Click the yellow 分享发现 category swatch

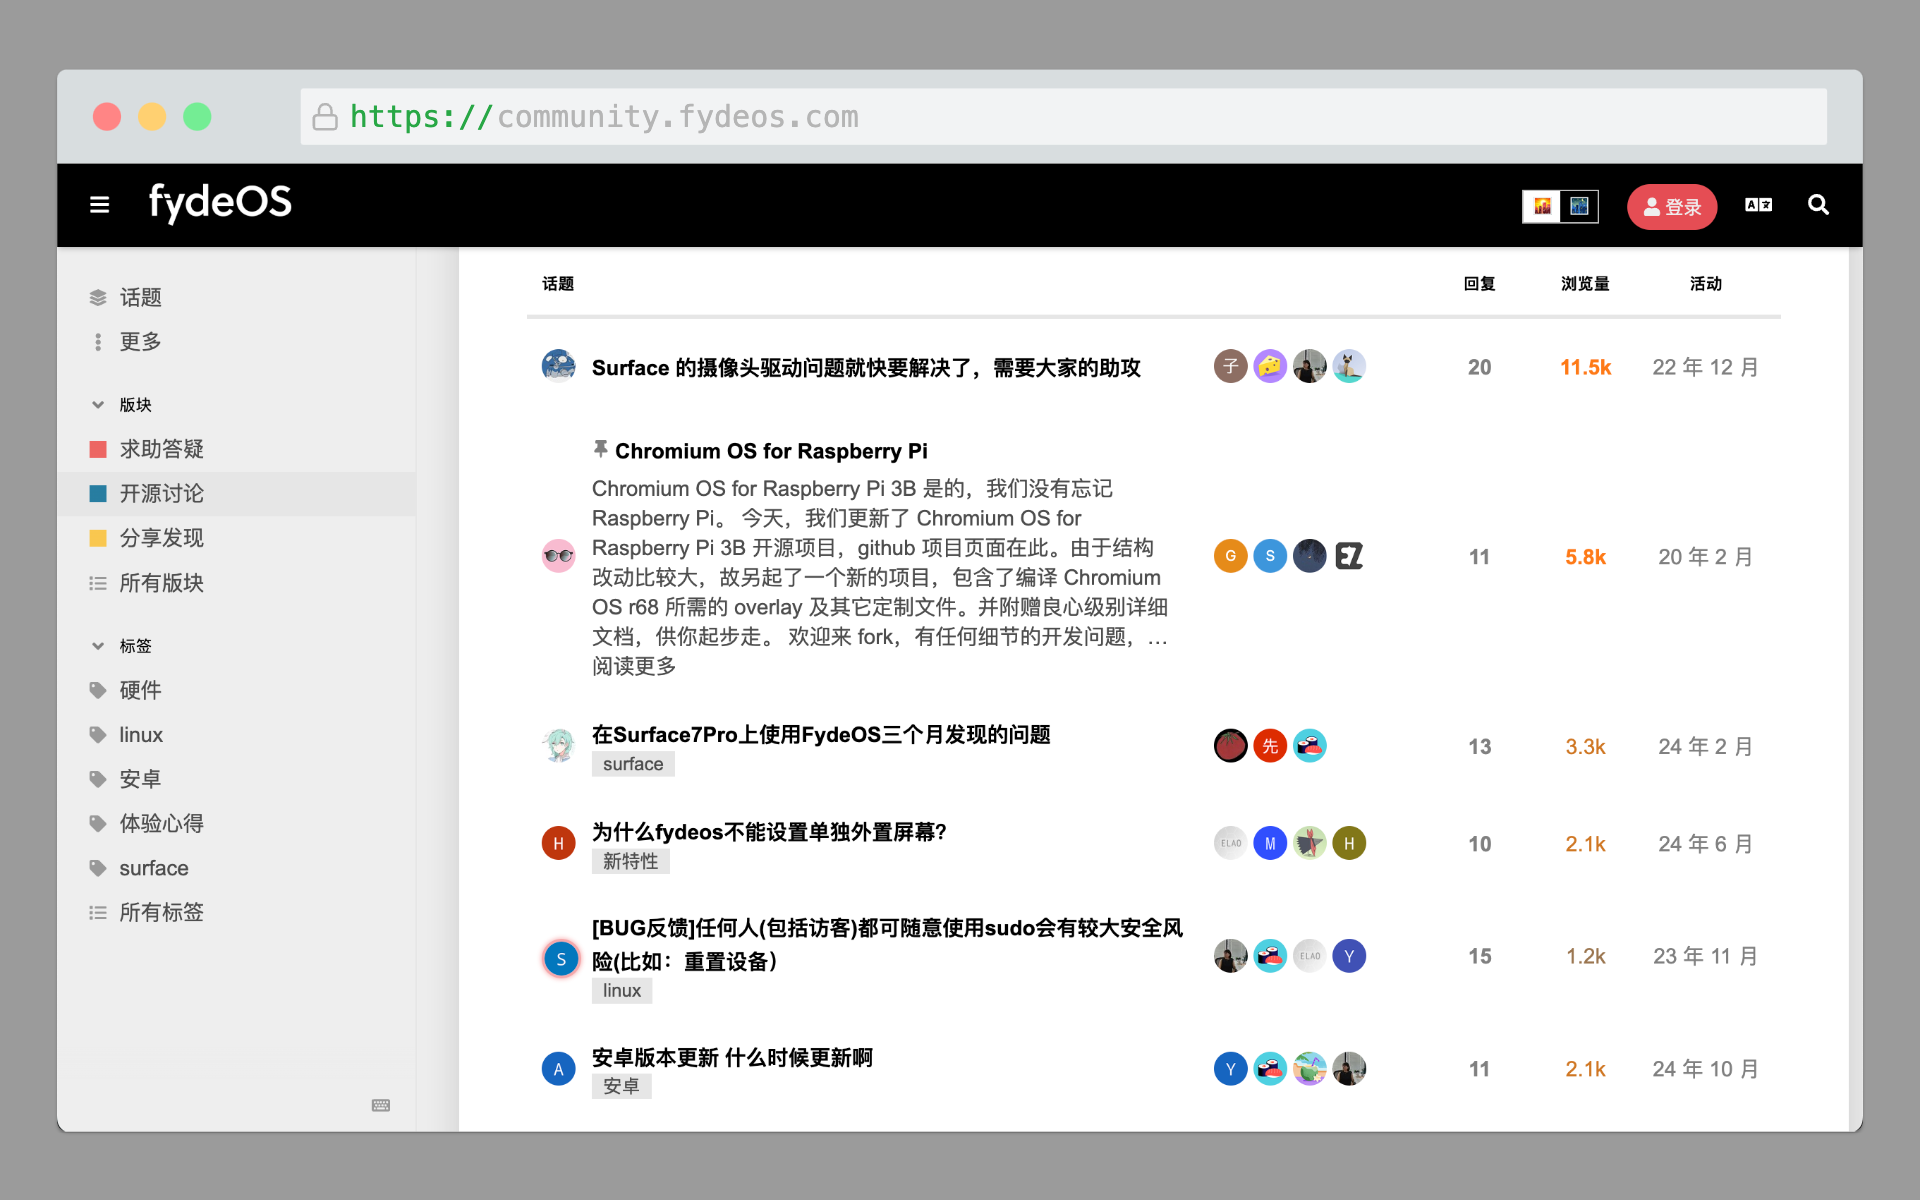coord(98,538)
